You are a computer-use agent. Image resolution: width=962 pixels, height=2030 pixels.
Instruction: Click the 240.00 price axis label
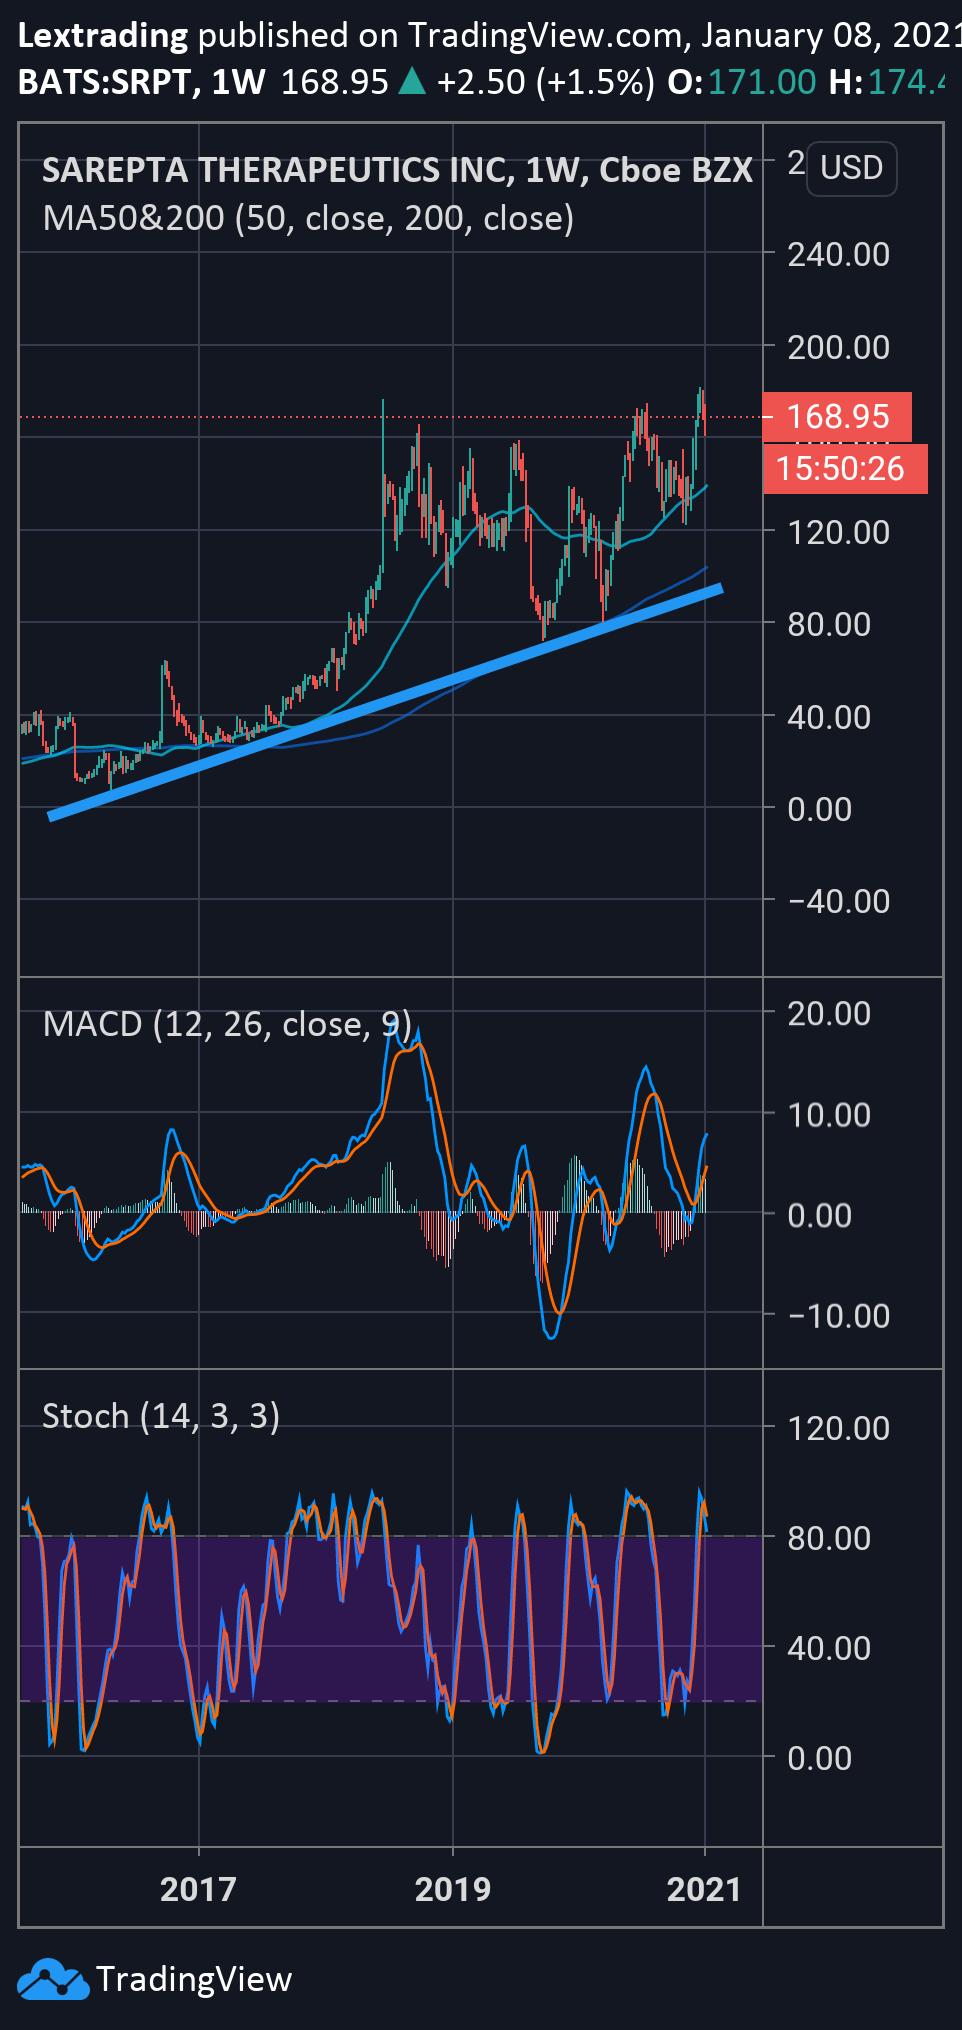[x=838, y=255]
